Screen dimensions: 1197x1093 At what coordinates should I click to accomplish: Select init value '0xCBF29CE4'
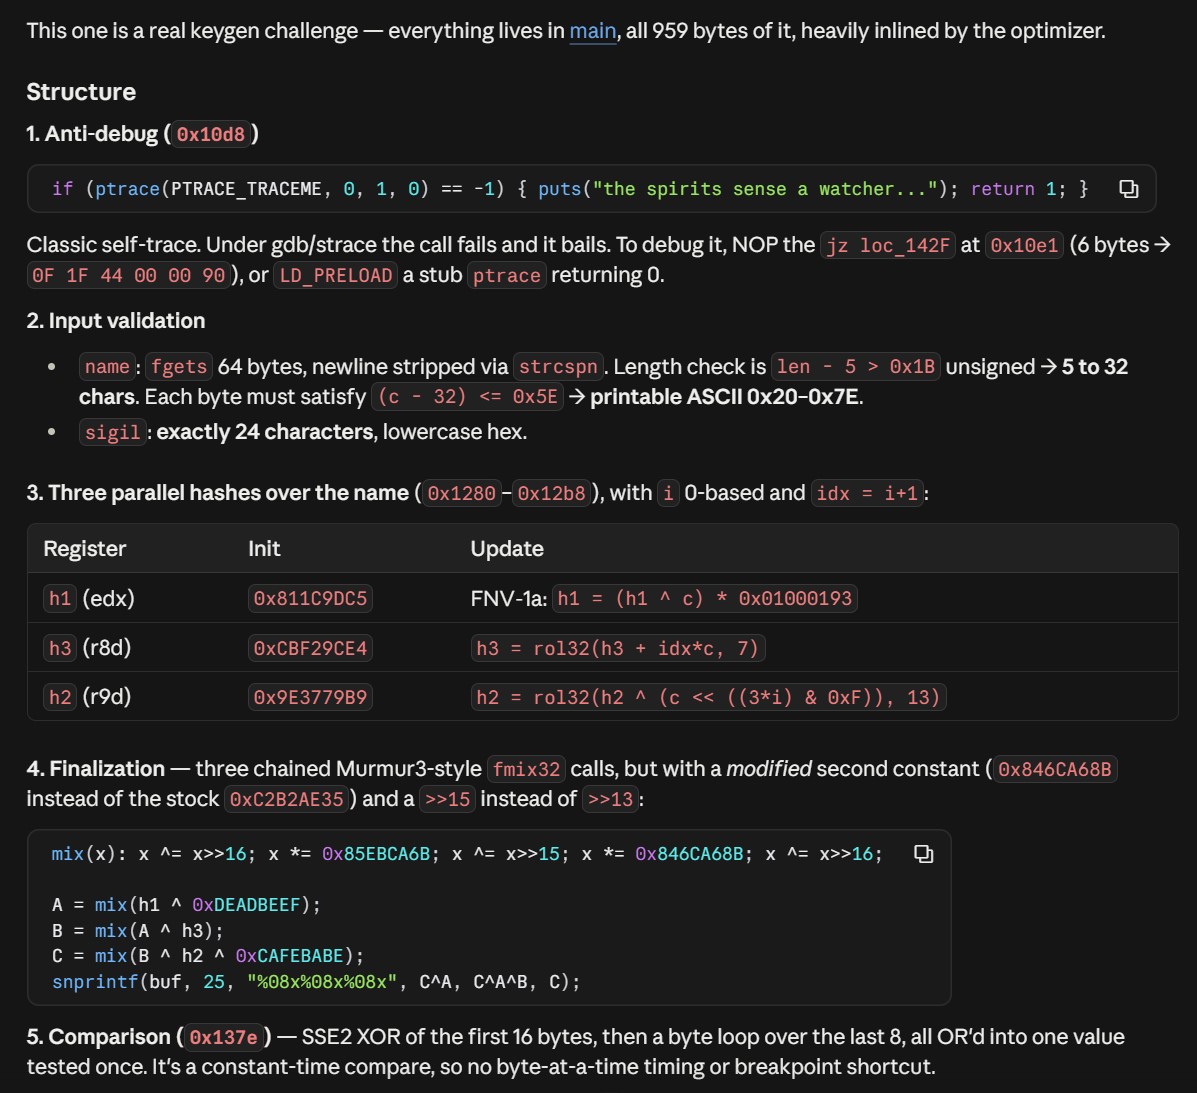click(x=310, y=648)
